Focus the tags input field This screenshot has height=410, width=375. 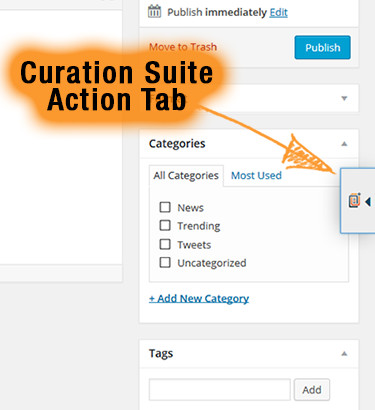pyautogui.click(x=220, y=389)
